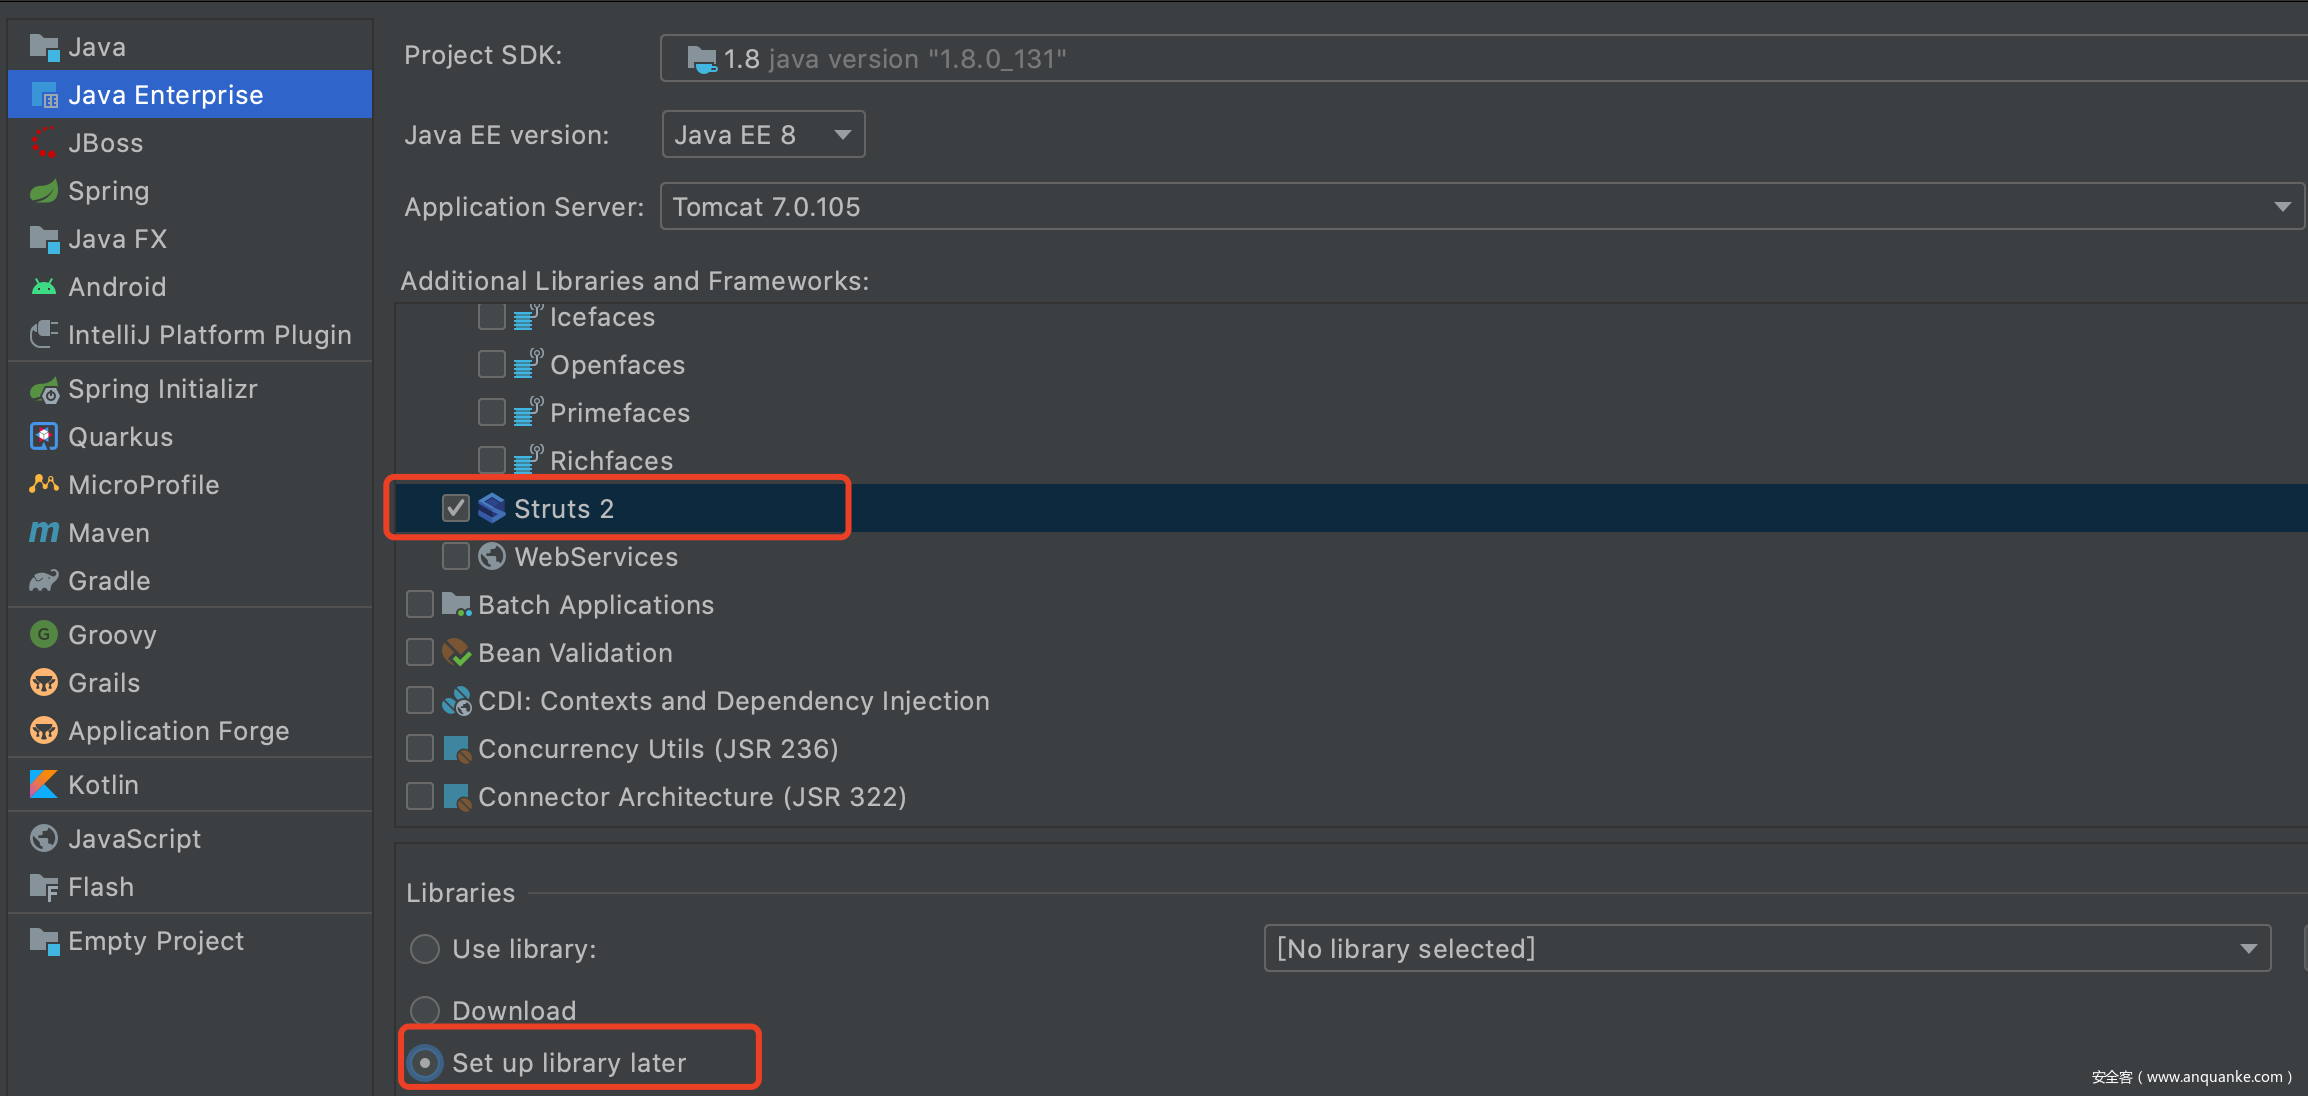Select the Java Enterprise project type icon

(x=44, y=94)
